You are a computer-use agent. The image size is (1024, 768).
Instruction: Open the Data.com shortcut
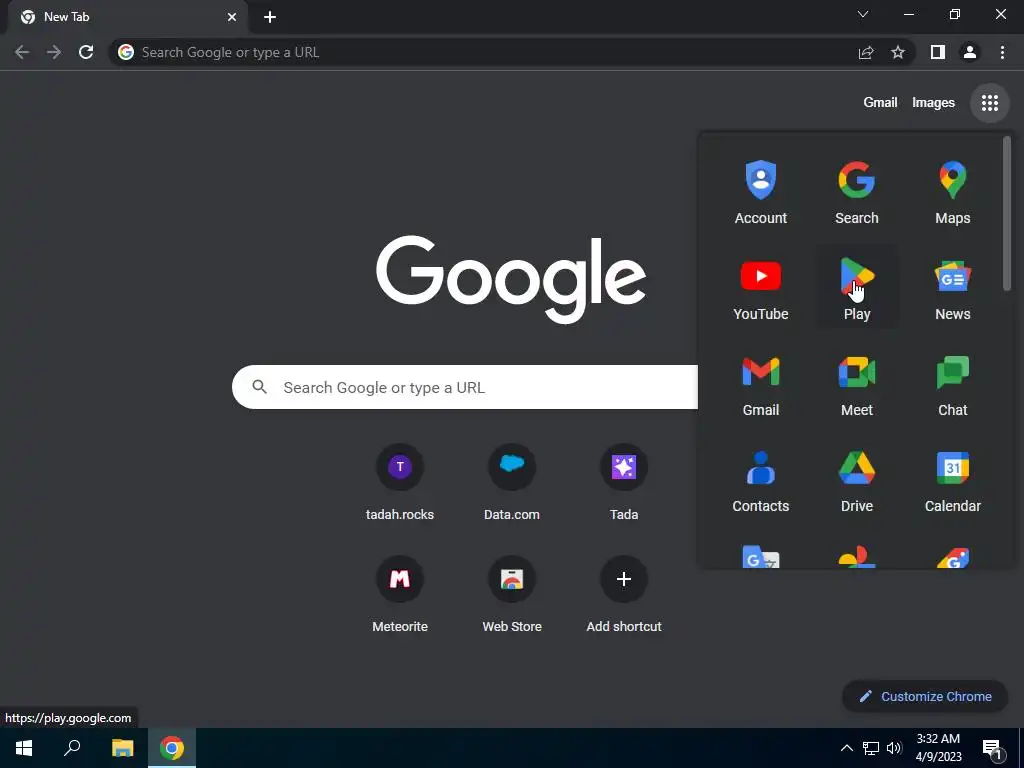511,482
